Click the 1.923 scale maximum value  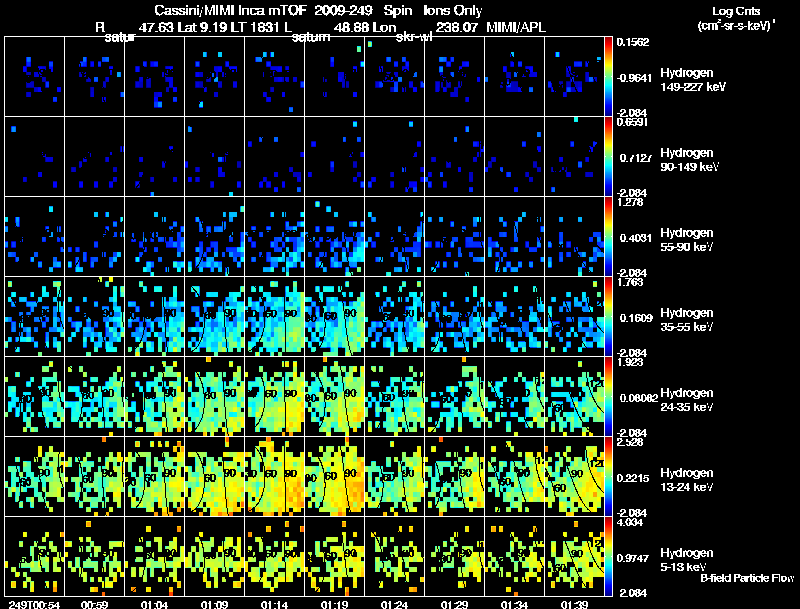(630, 363)
